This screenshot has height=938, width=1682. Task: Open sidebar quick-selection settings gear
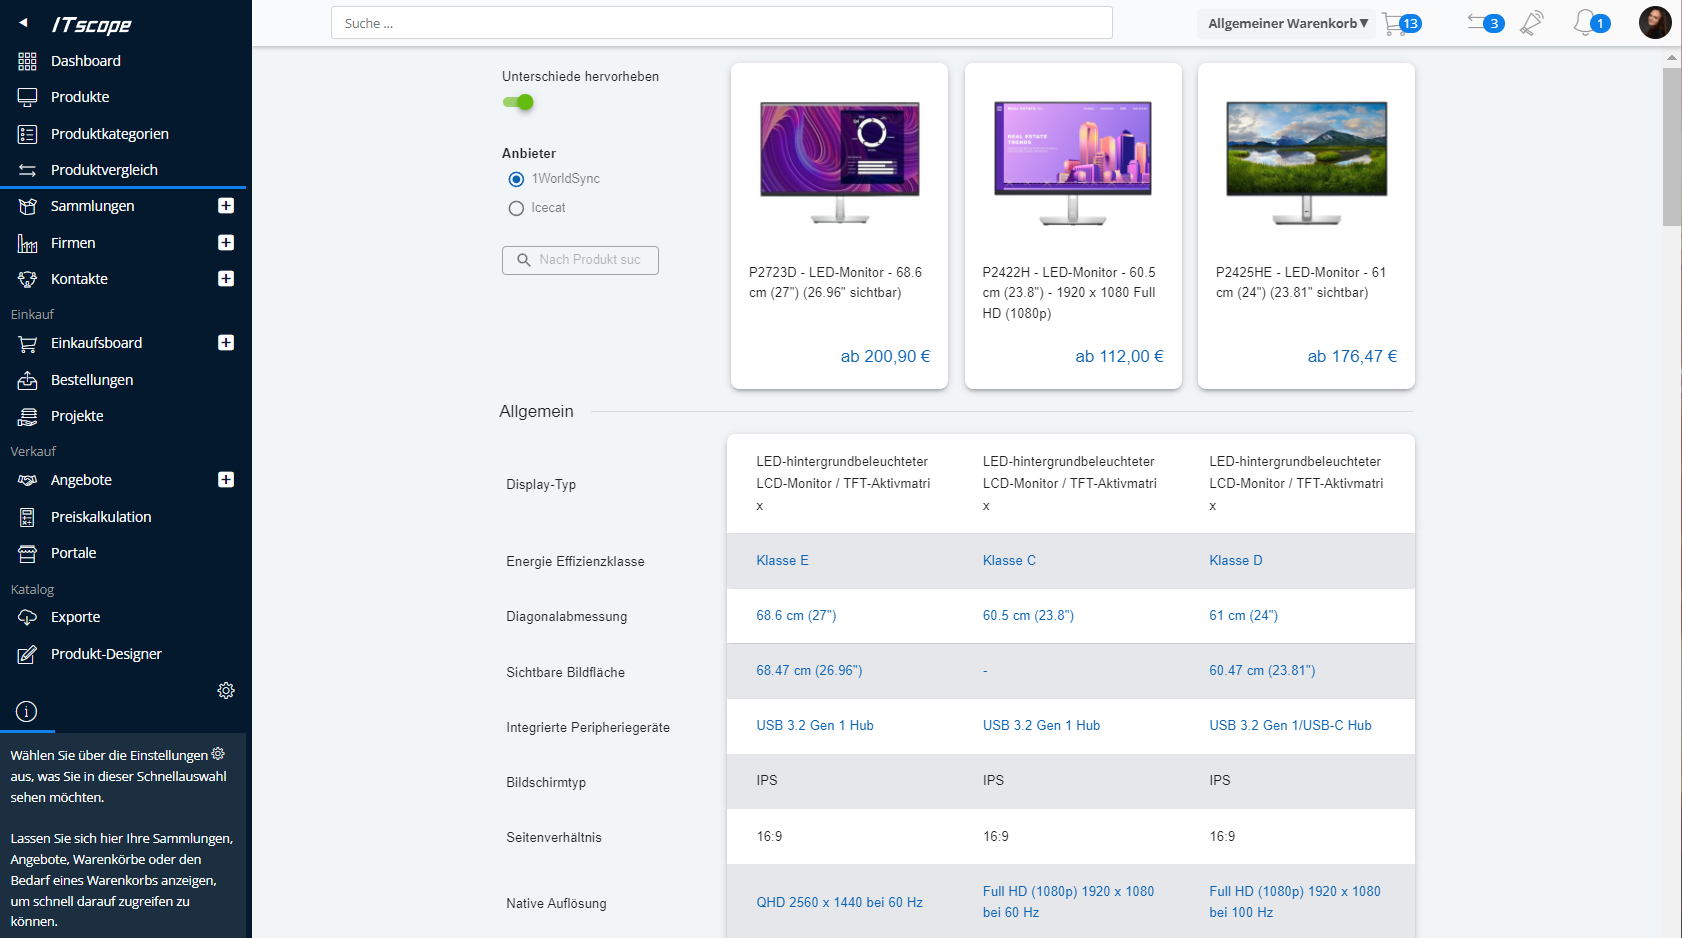click(226, 691)
